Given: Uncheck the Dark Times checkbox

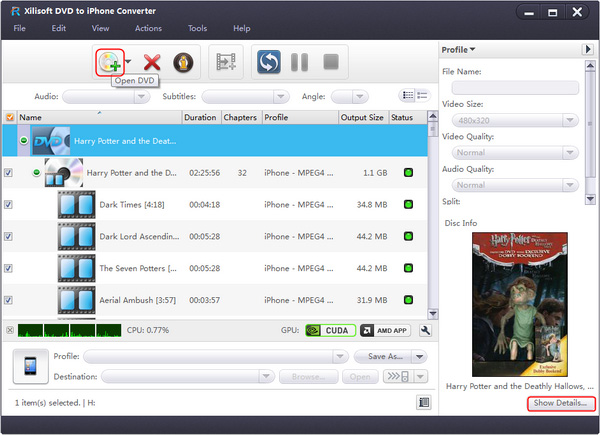Looking at the screenshot, I should (8, 204).
